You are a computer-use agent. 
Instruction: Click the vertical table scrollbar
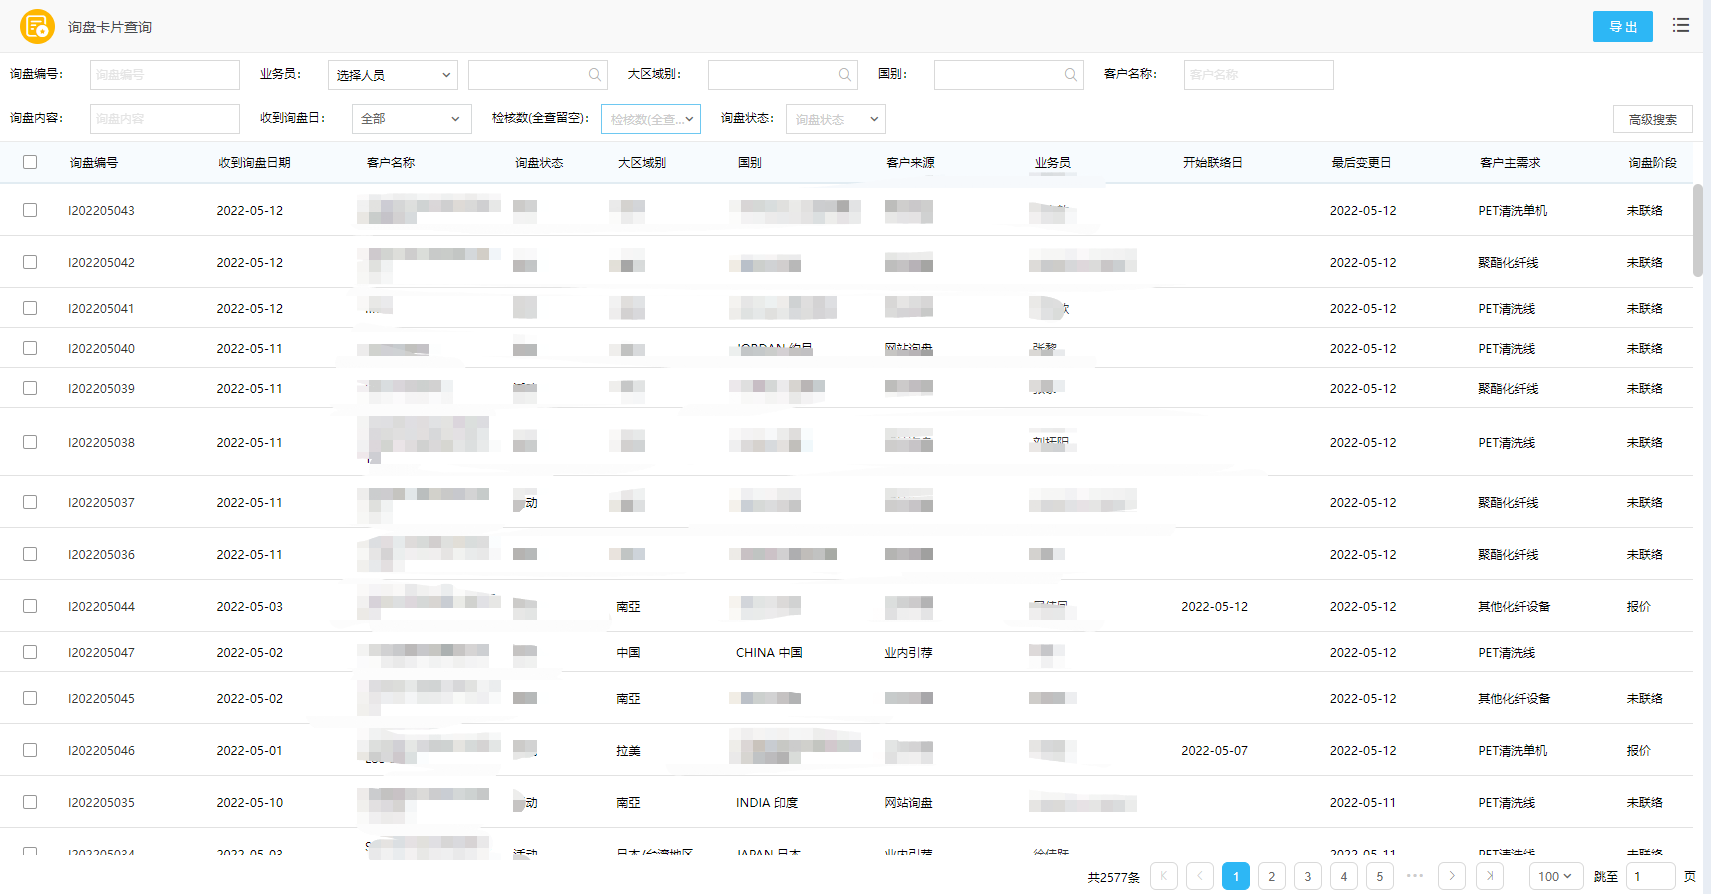1698,230
